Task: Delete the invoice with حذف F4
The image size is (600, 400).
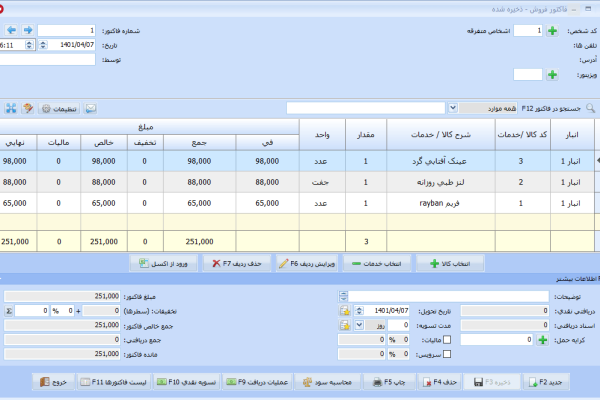Action: pyautogui.click(x=440, y=382)
